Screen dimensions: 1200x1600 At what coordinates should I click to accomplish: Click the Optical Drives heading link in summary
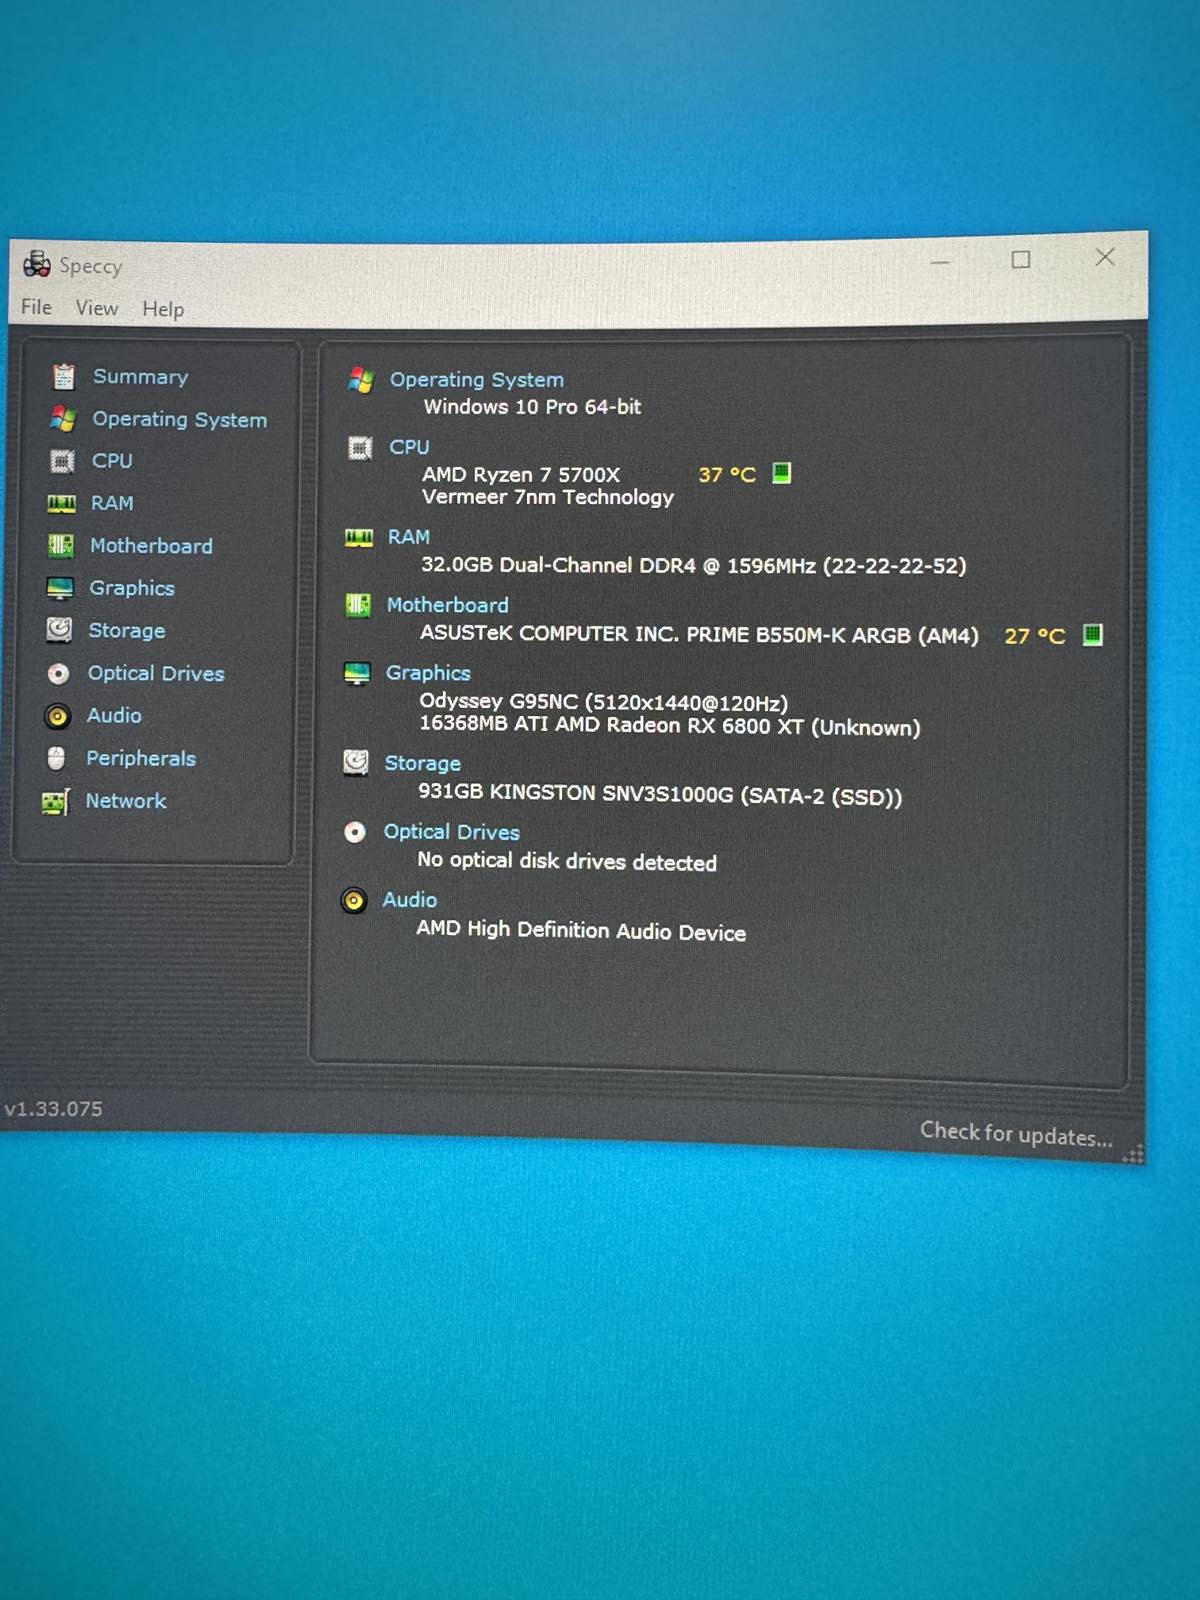452,832
